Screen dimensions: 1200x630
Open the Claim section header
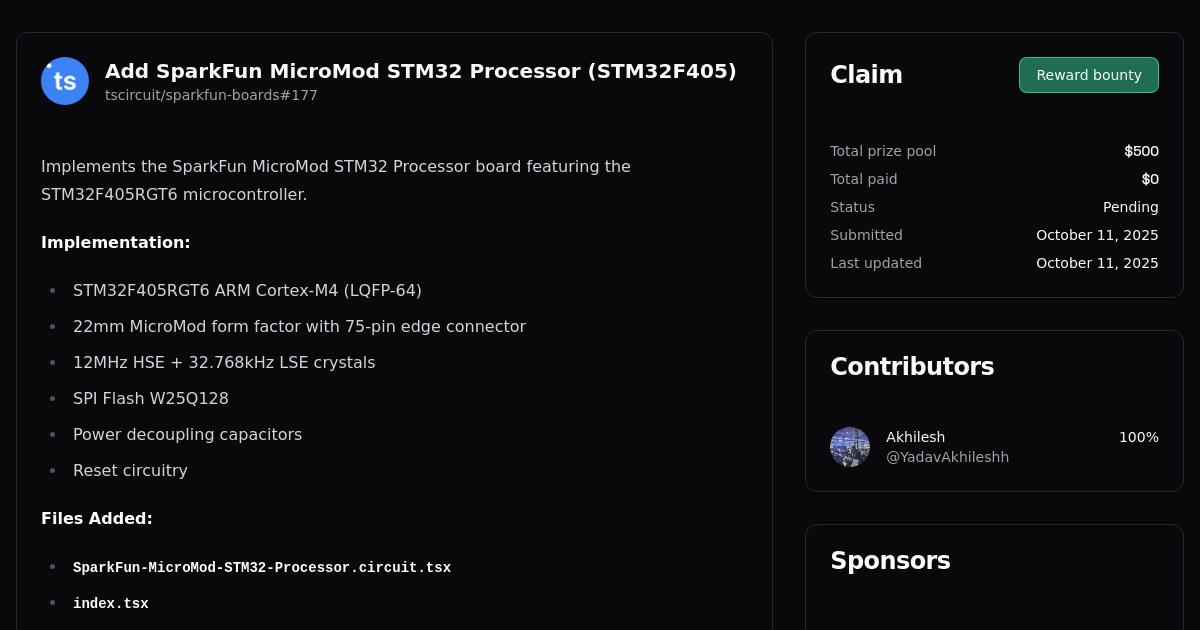tap(866, 74)
